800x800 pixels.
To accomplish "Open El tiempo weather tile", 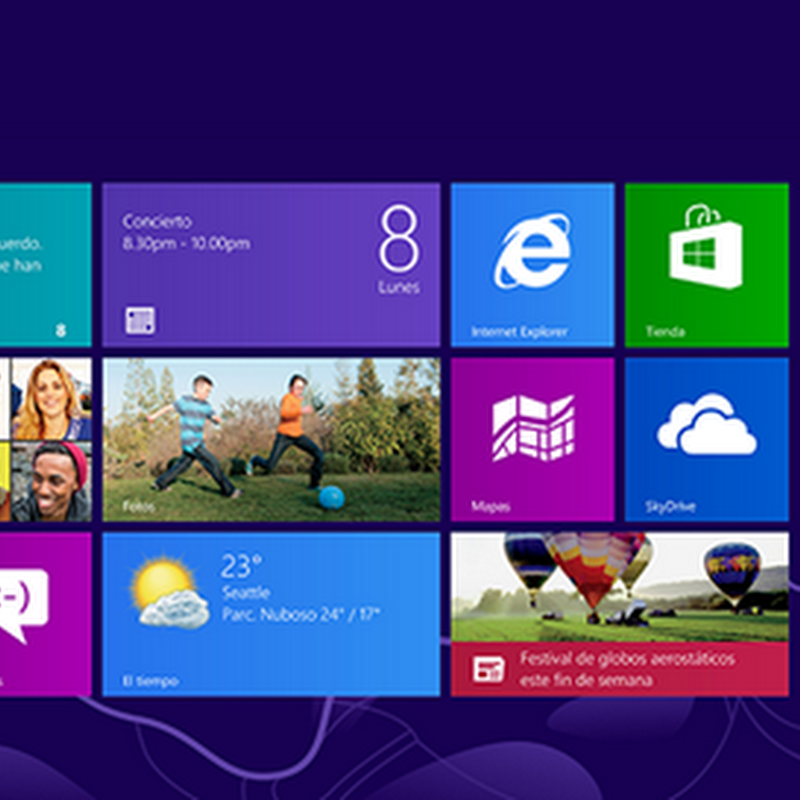I will pos(271,614).
